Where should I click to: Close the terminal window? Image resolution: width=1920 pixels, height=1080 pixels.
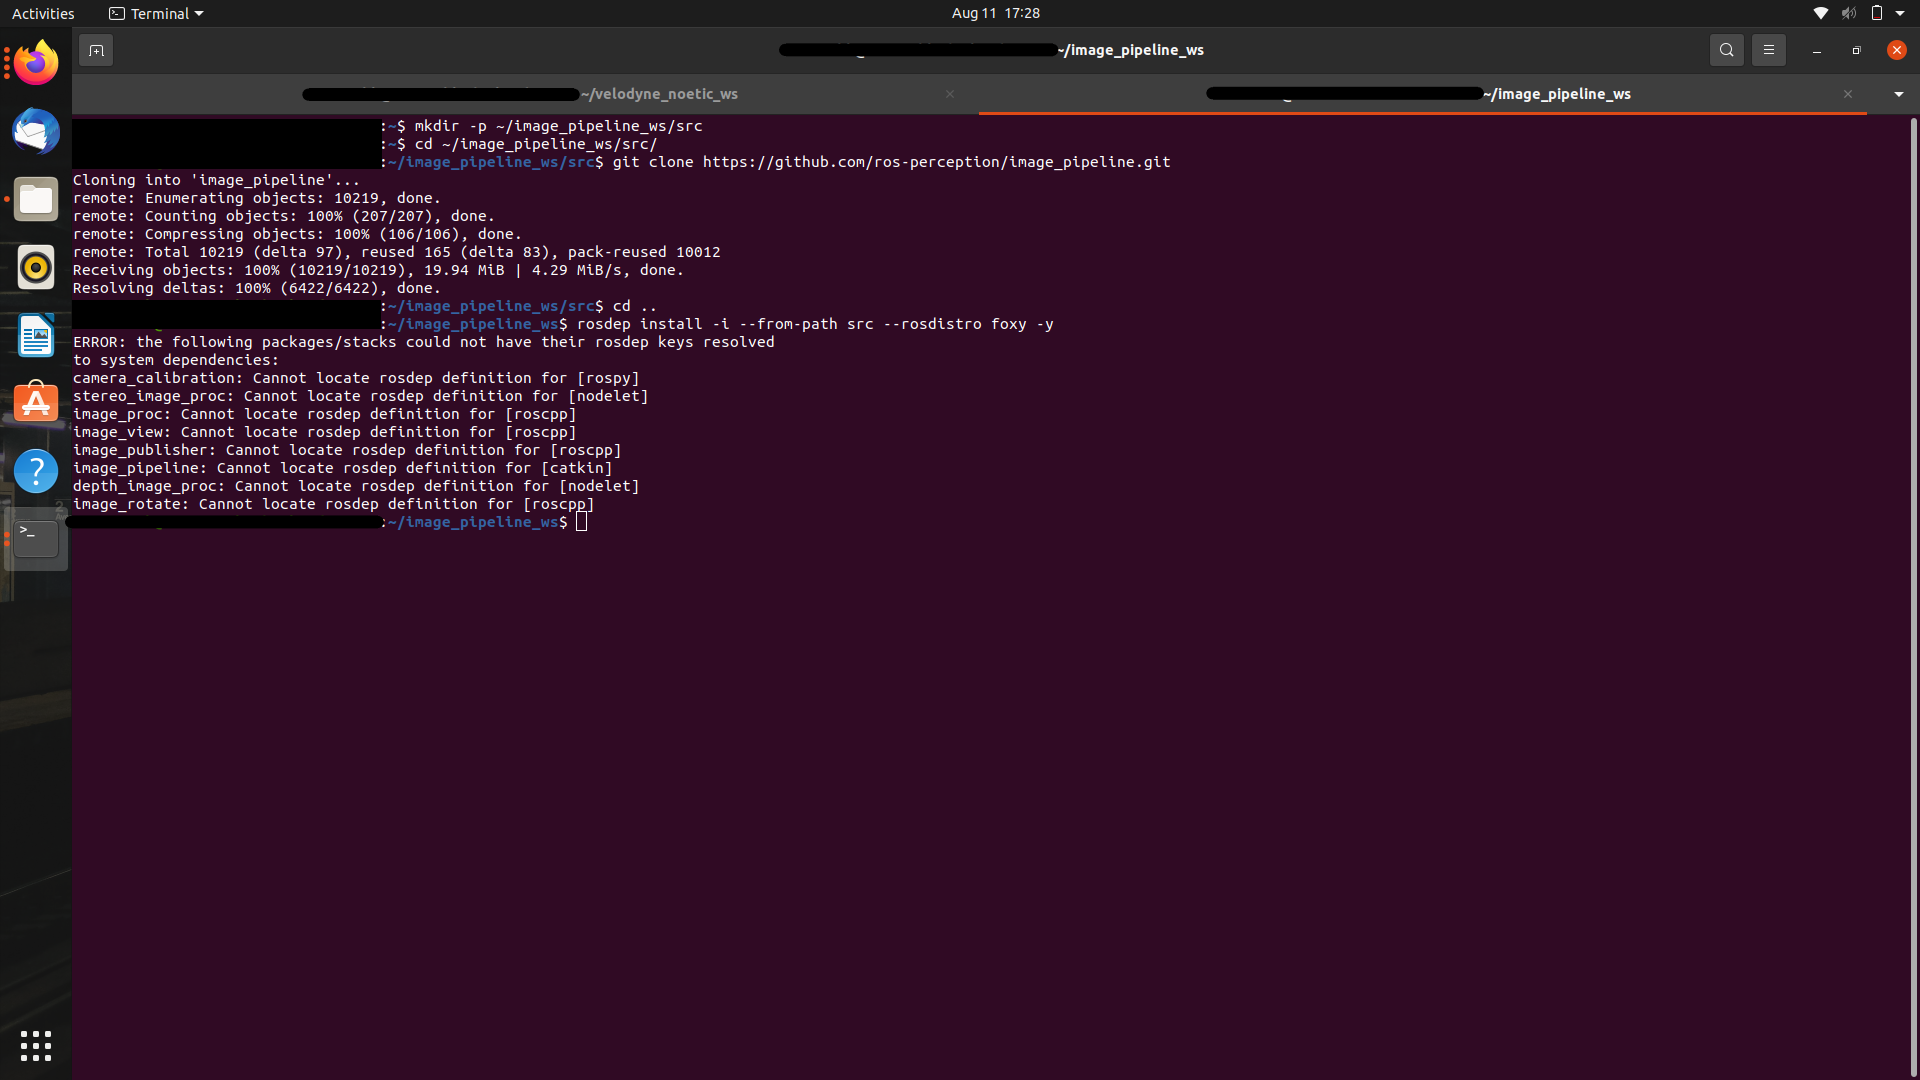[1896, 50]
